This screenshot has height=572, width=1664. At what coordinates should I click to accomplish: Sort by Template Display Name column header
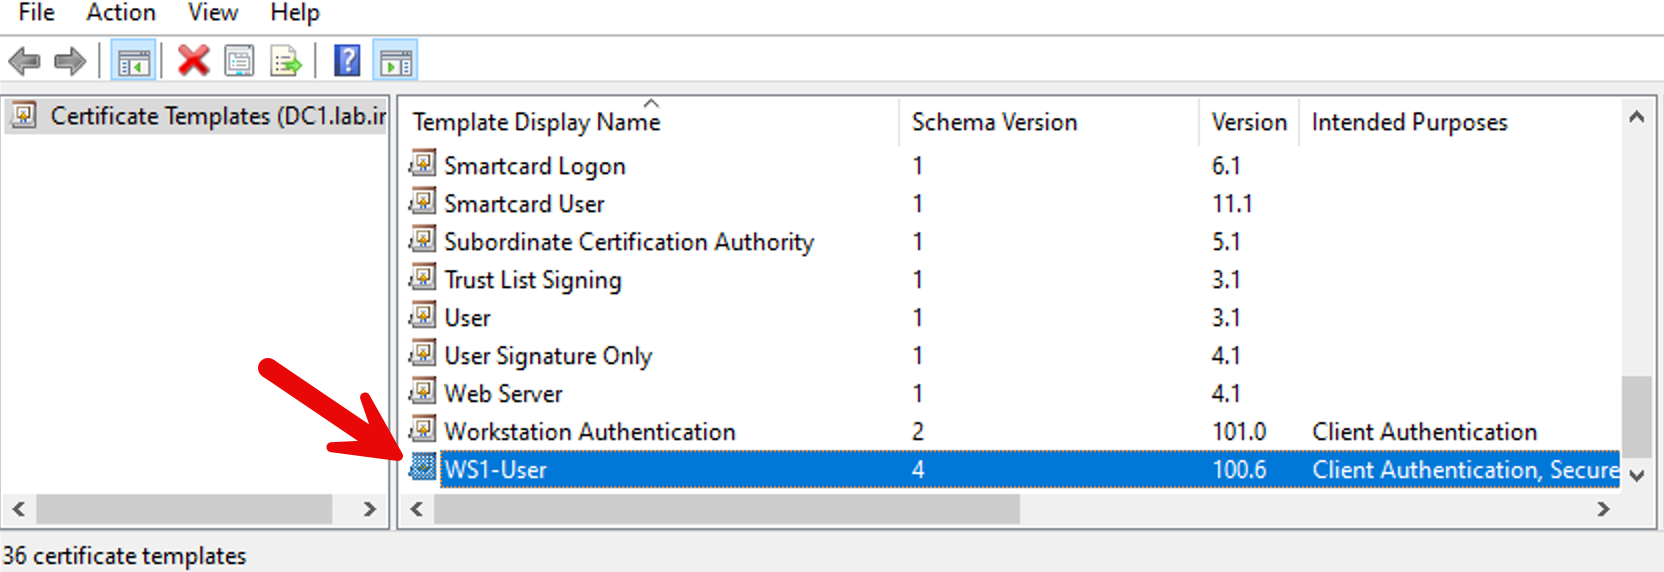click(537, 122)
